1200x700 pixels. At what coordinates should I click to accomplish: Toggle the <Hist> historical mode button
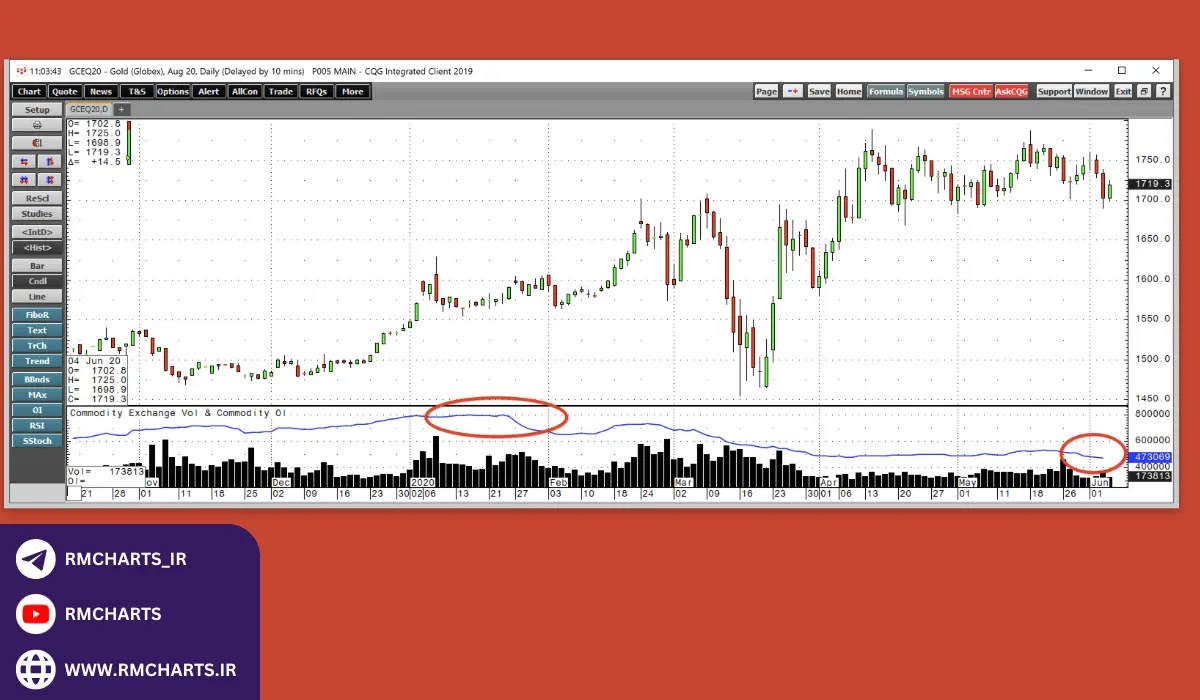37,247
